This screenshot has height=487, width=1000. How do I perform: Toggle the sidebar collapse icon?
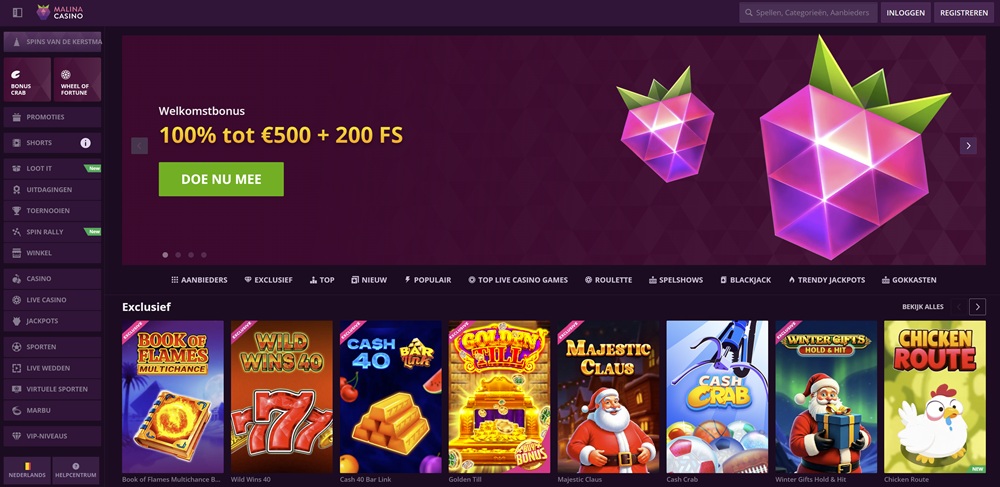(x=17, y=12)
